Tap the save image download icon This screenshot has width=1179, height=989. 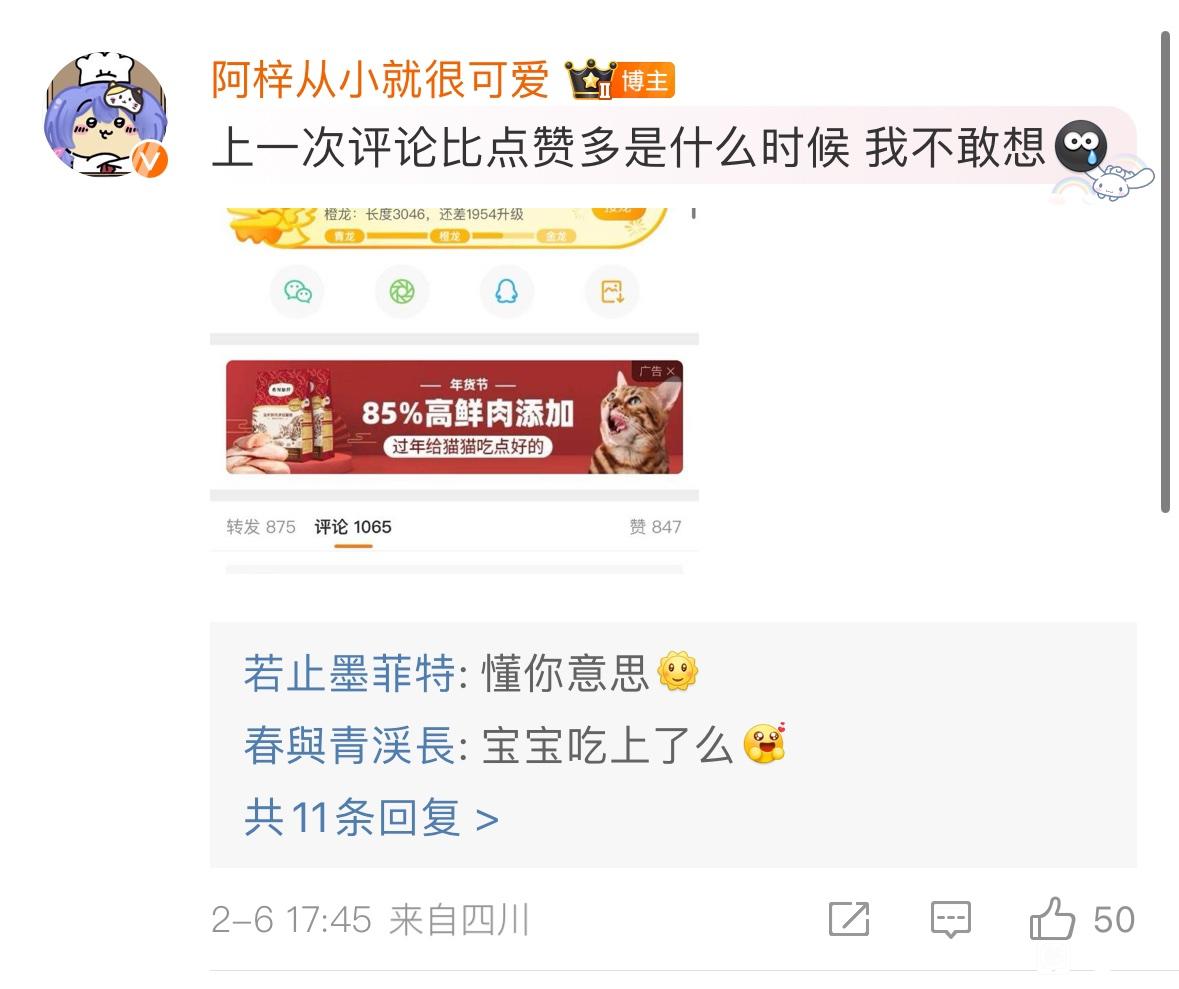pyautogui.click(x=612, y=291)
